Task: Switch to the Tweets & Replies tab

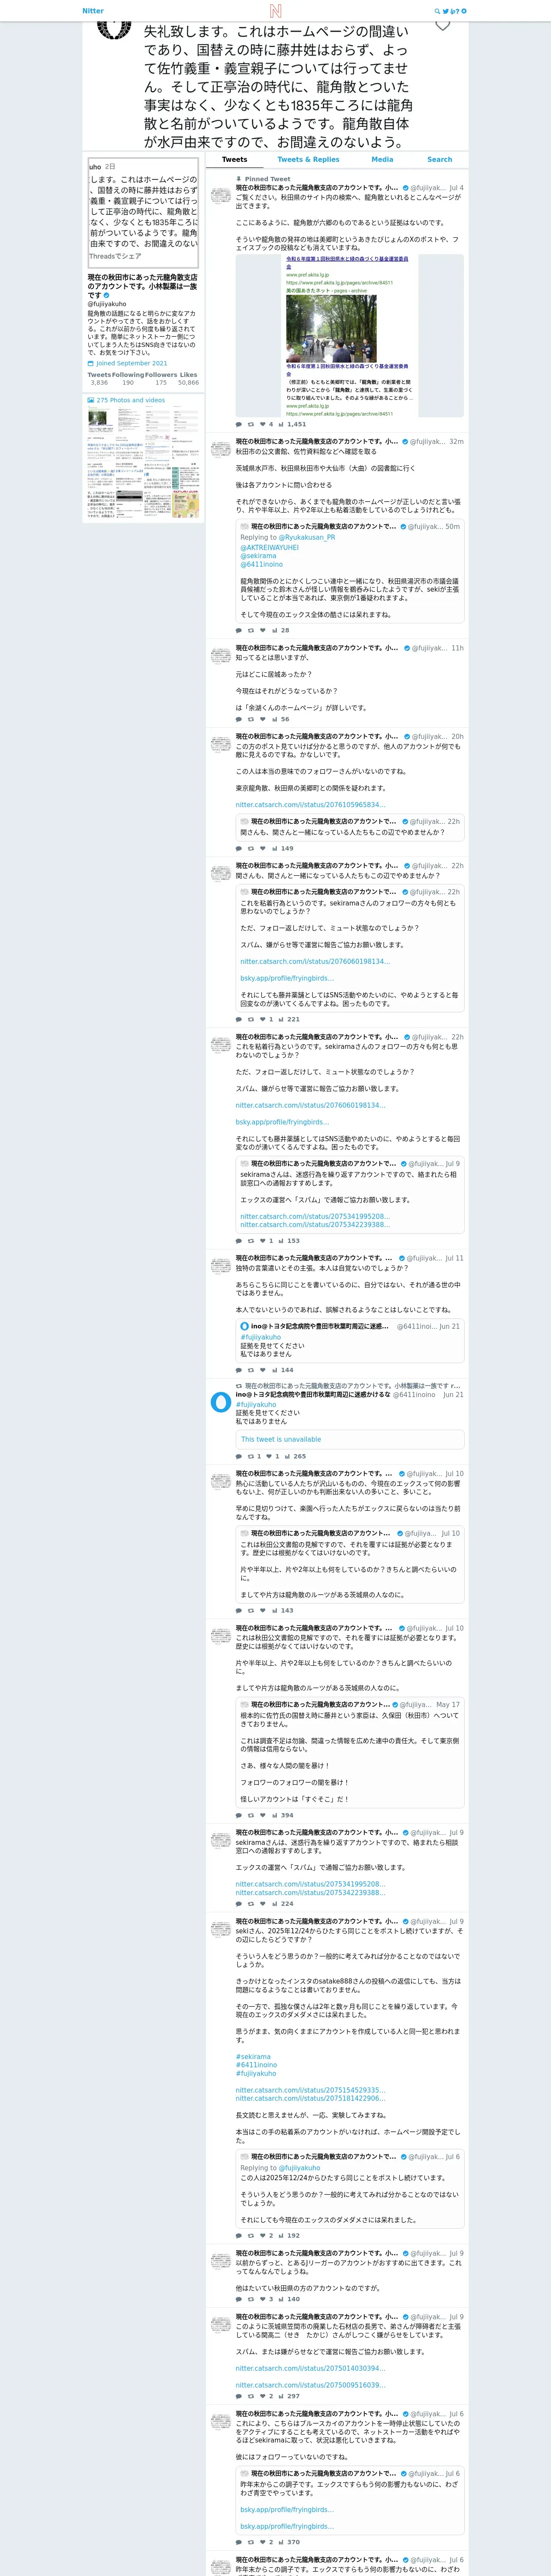Action: click(308, 160)
